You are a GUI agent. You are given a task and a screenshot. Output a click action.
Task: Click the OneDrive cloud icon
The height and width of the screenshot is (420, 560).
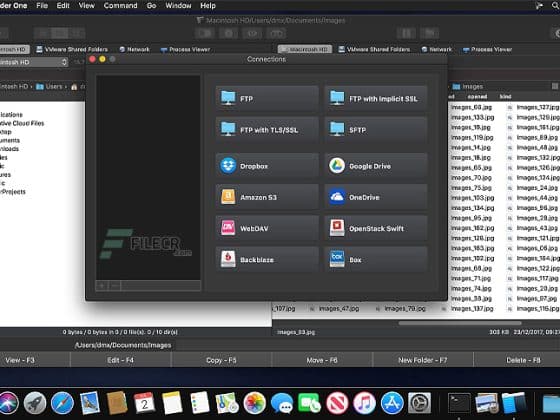click(337, 197)
